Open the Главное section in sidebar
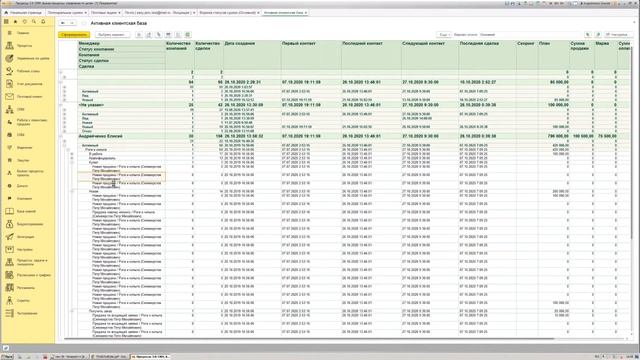The height and width of the screenshot is (360, 640). point(27,33)
